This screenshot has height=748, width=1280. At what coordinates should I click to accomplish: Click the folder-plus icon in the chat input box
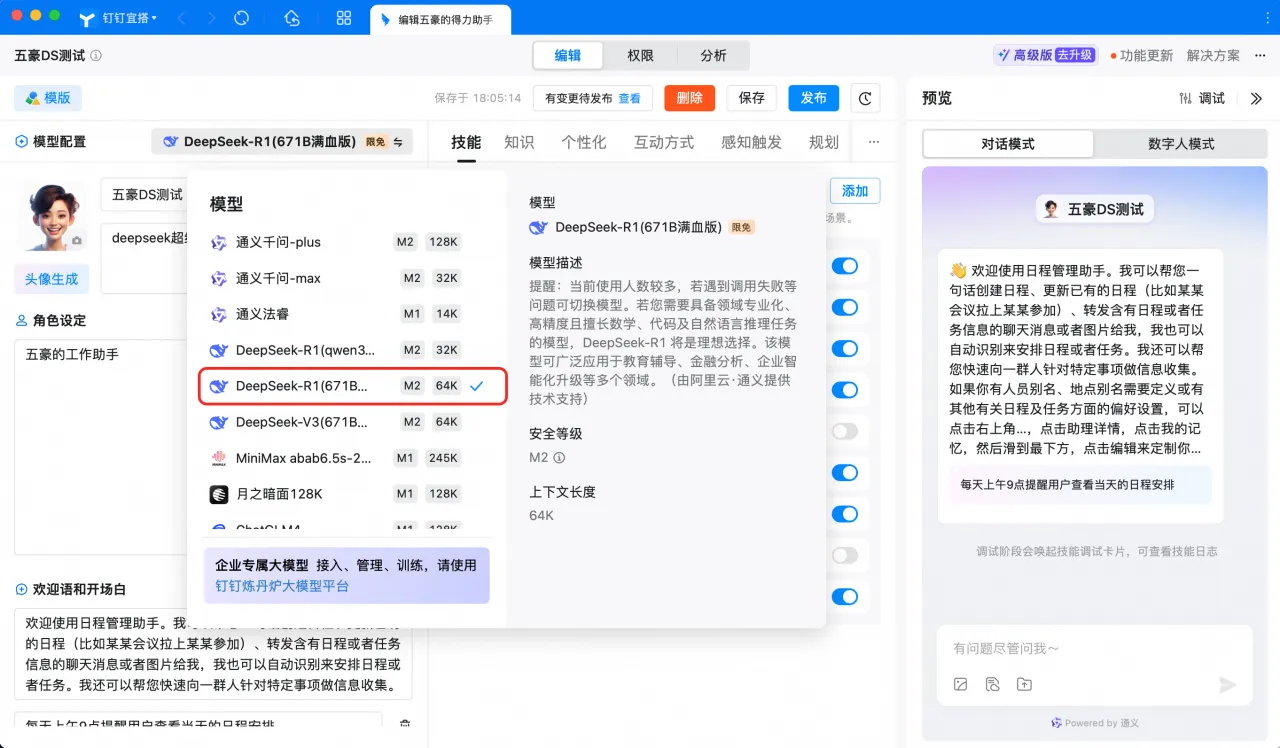click(x=1024, y=684)
